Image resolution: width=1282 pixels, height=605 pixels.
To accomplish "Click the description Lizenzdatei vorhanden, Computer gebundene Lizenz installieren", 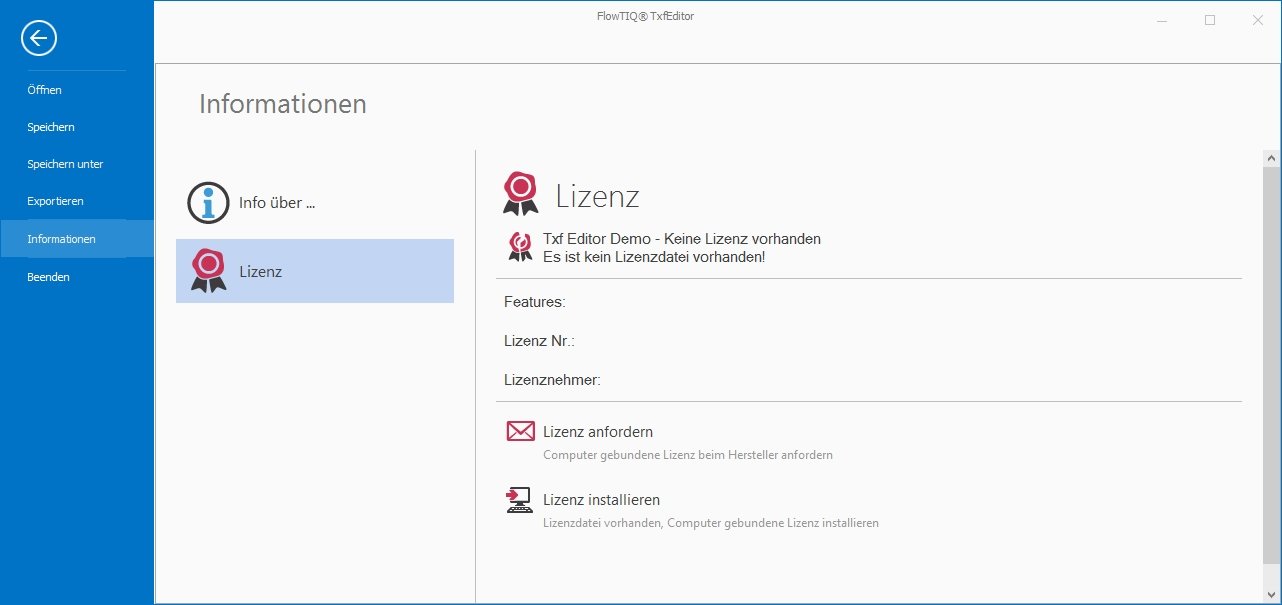I will click(711, 523).
